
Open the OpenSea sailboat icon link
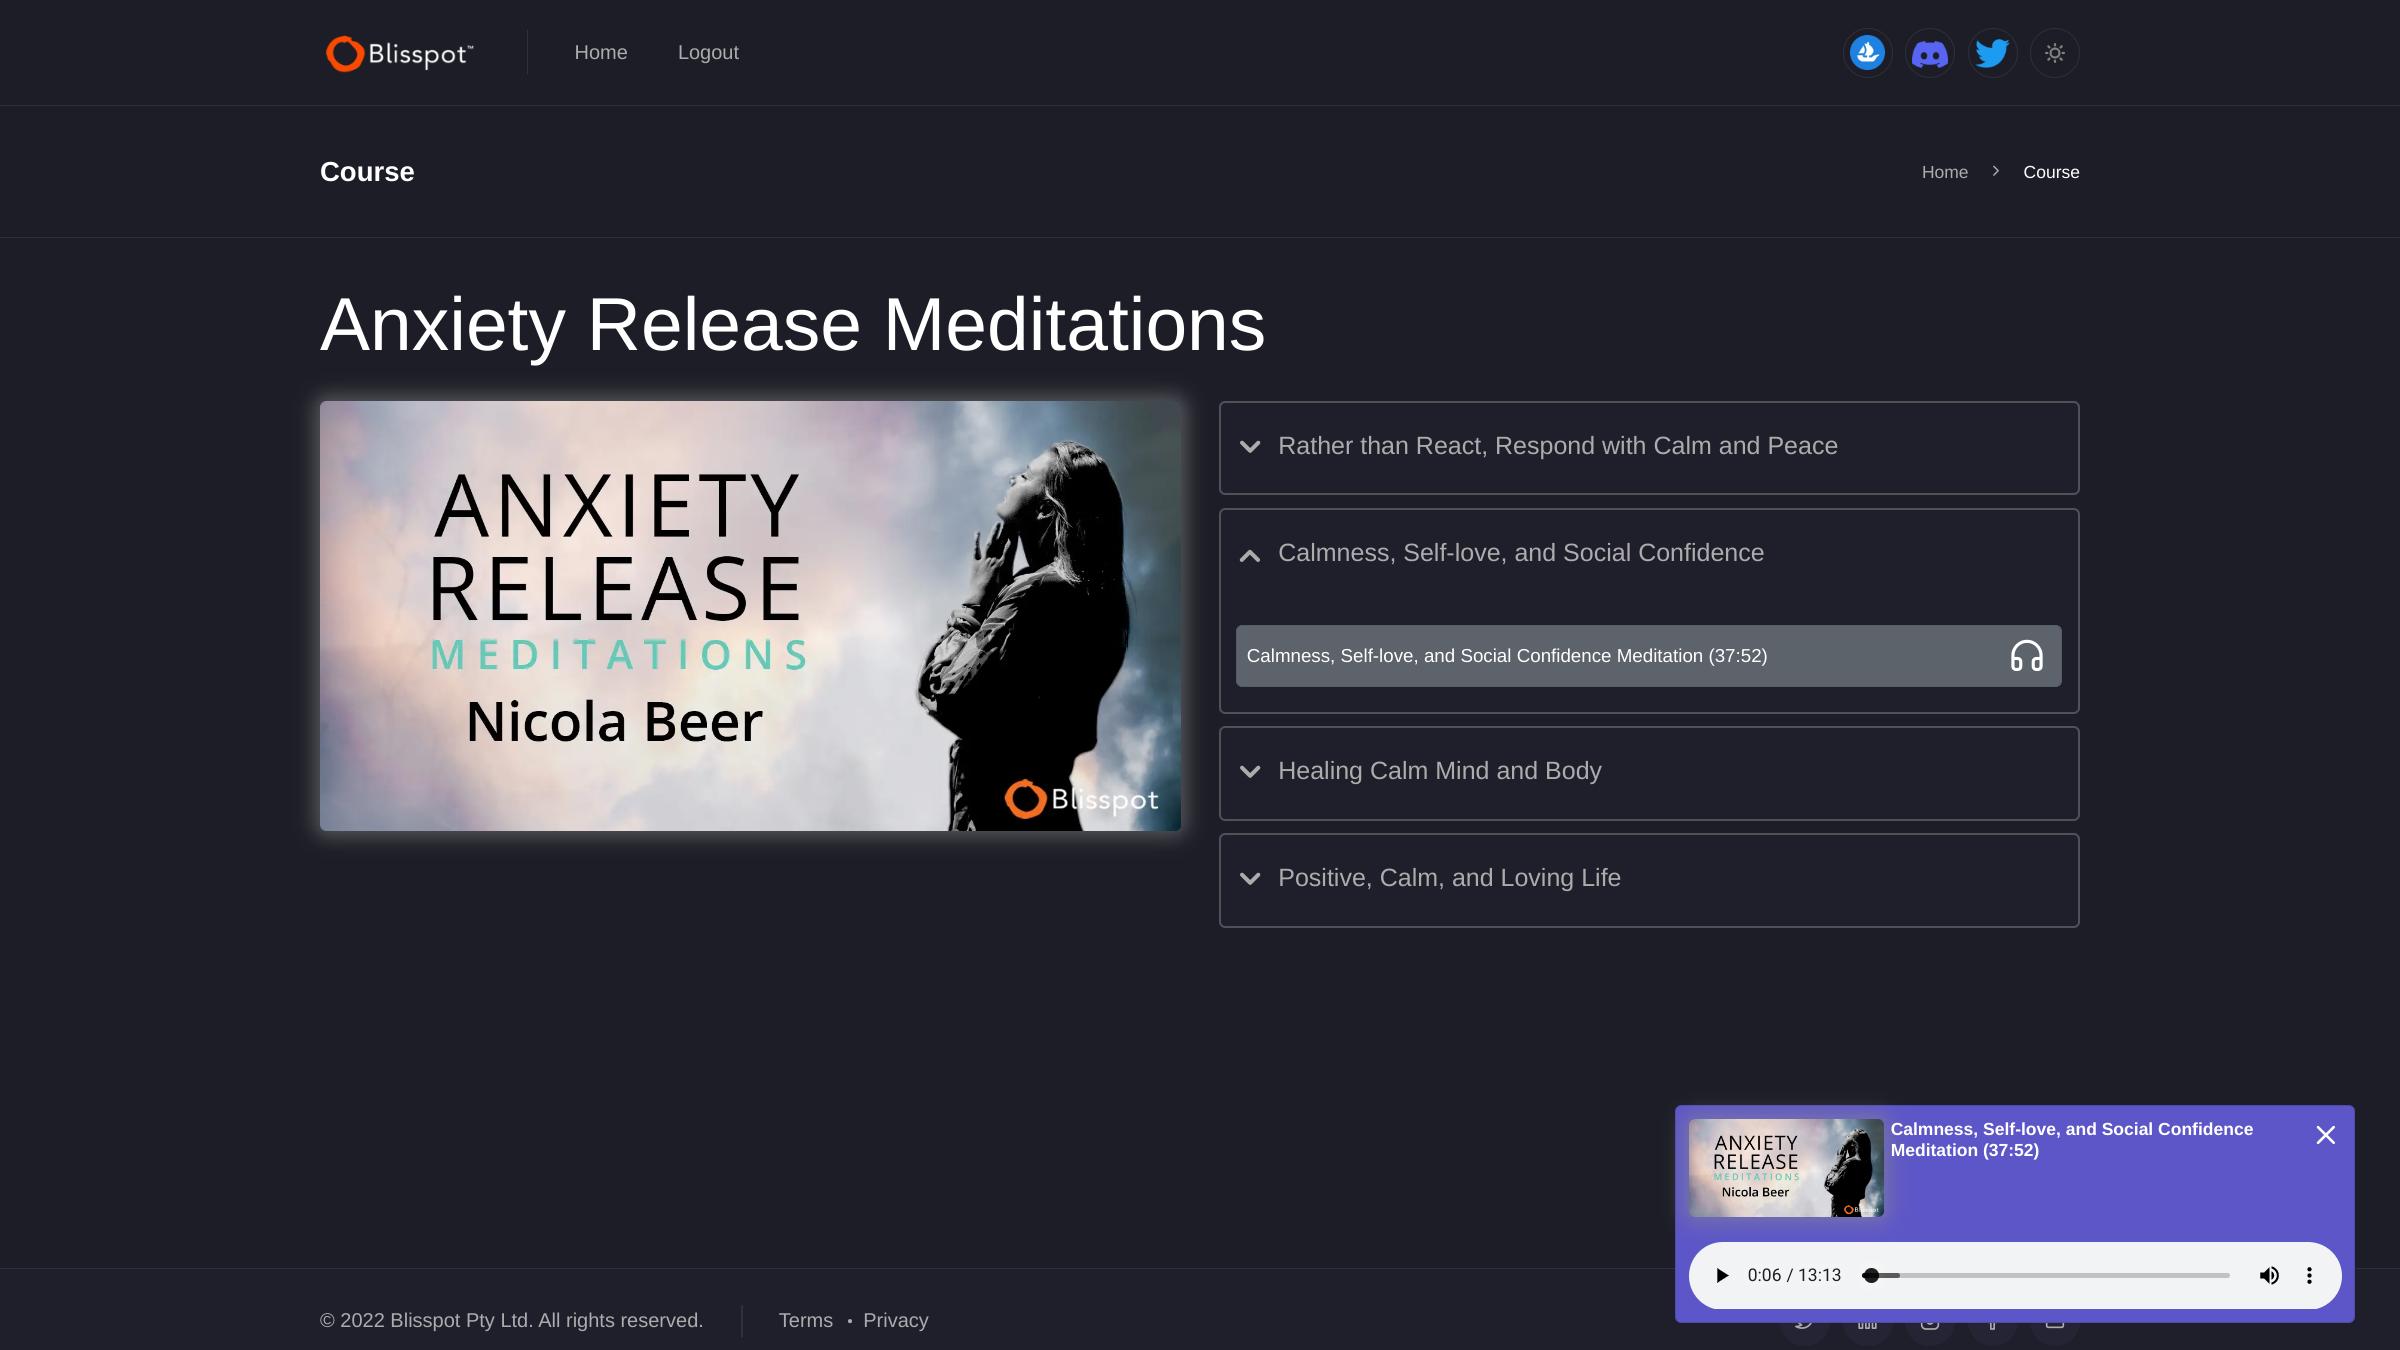coord(1867,53)
